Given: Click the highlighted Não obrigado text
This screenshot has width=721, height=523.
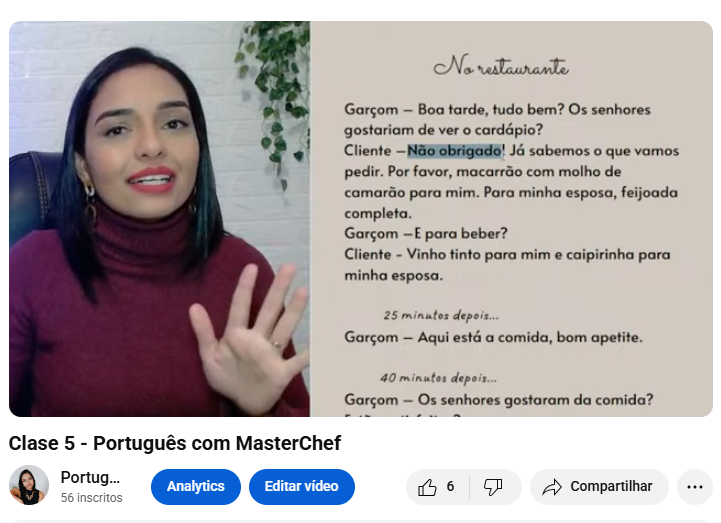Looking at the screenshot, I should click(455, 151).
